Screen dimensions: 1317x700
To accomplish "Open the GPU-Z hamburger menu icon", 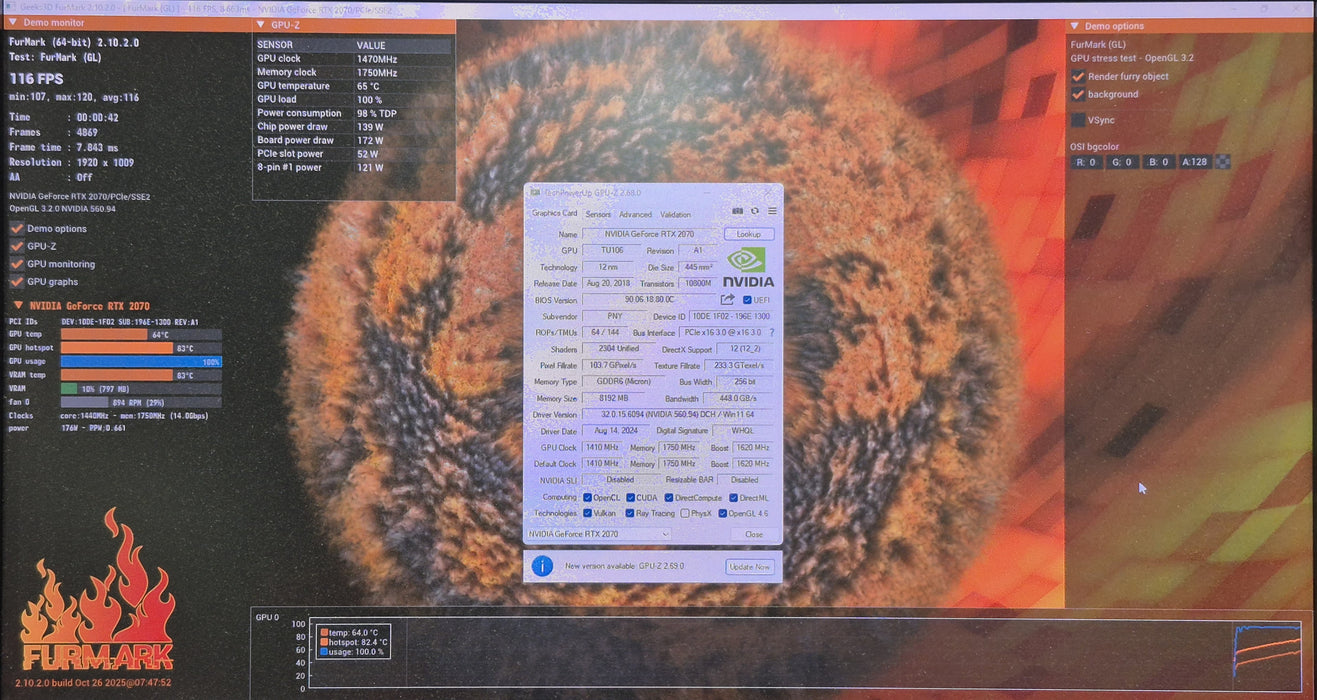I will pyautogui.click(x=772, y=211).
